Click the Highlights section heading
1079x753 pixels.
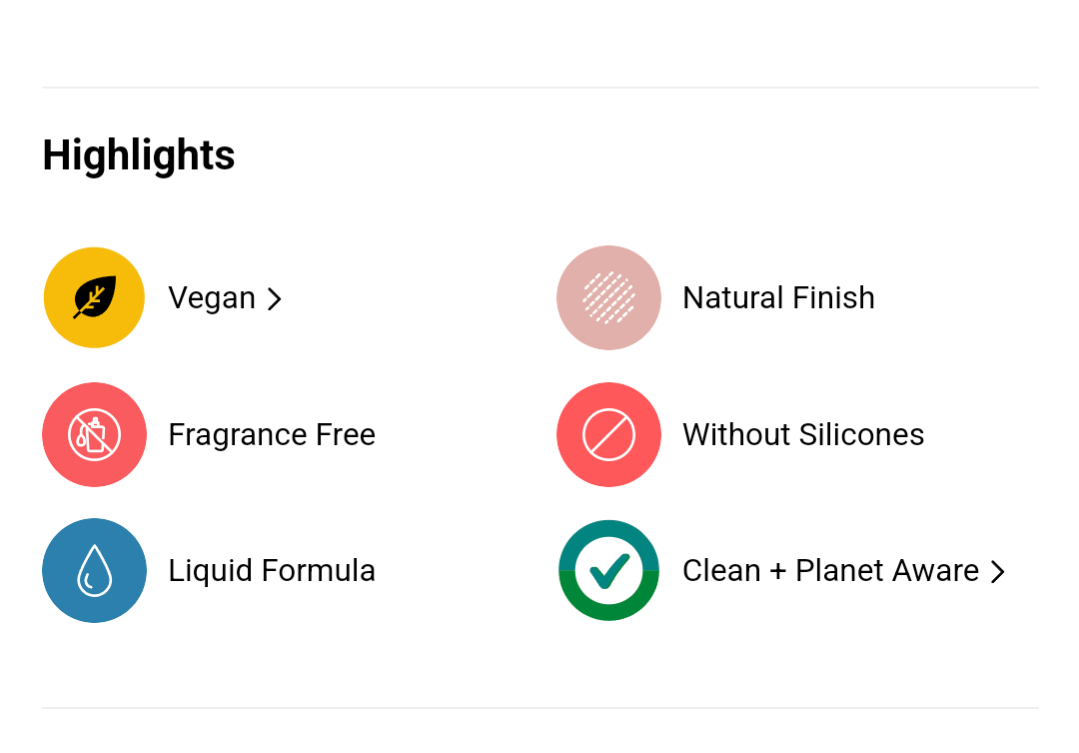[x=138, y=155]
